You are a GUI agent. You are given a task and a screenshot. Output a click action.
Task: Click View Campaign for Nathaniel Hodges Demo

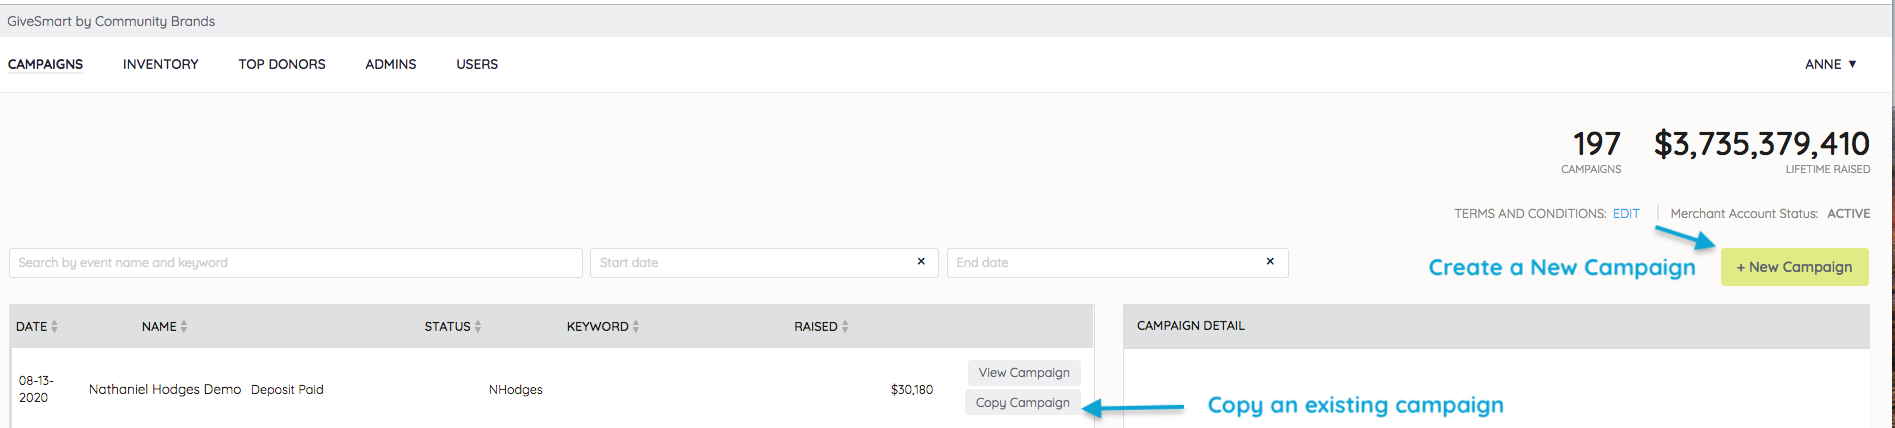(1024, 373)
